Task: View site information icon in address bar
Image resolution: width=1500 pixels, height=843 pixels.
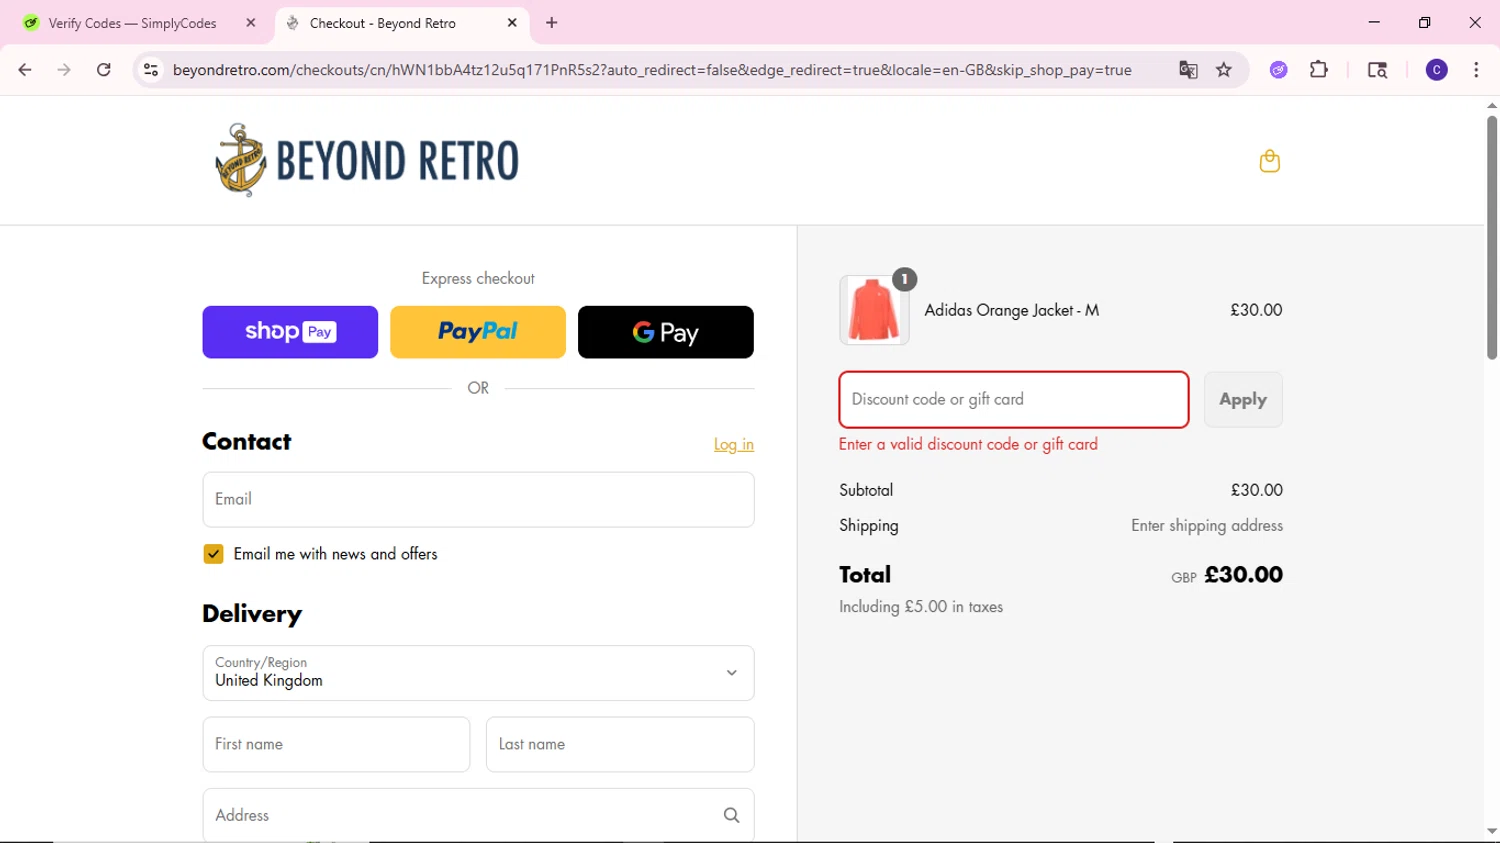Action: click(151, 70)
